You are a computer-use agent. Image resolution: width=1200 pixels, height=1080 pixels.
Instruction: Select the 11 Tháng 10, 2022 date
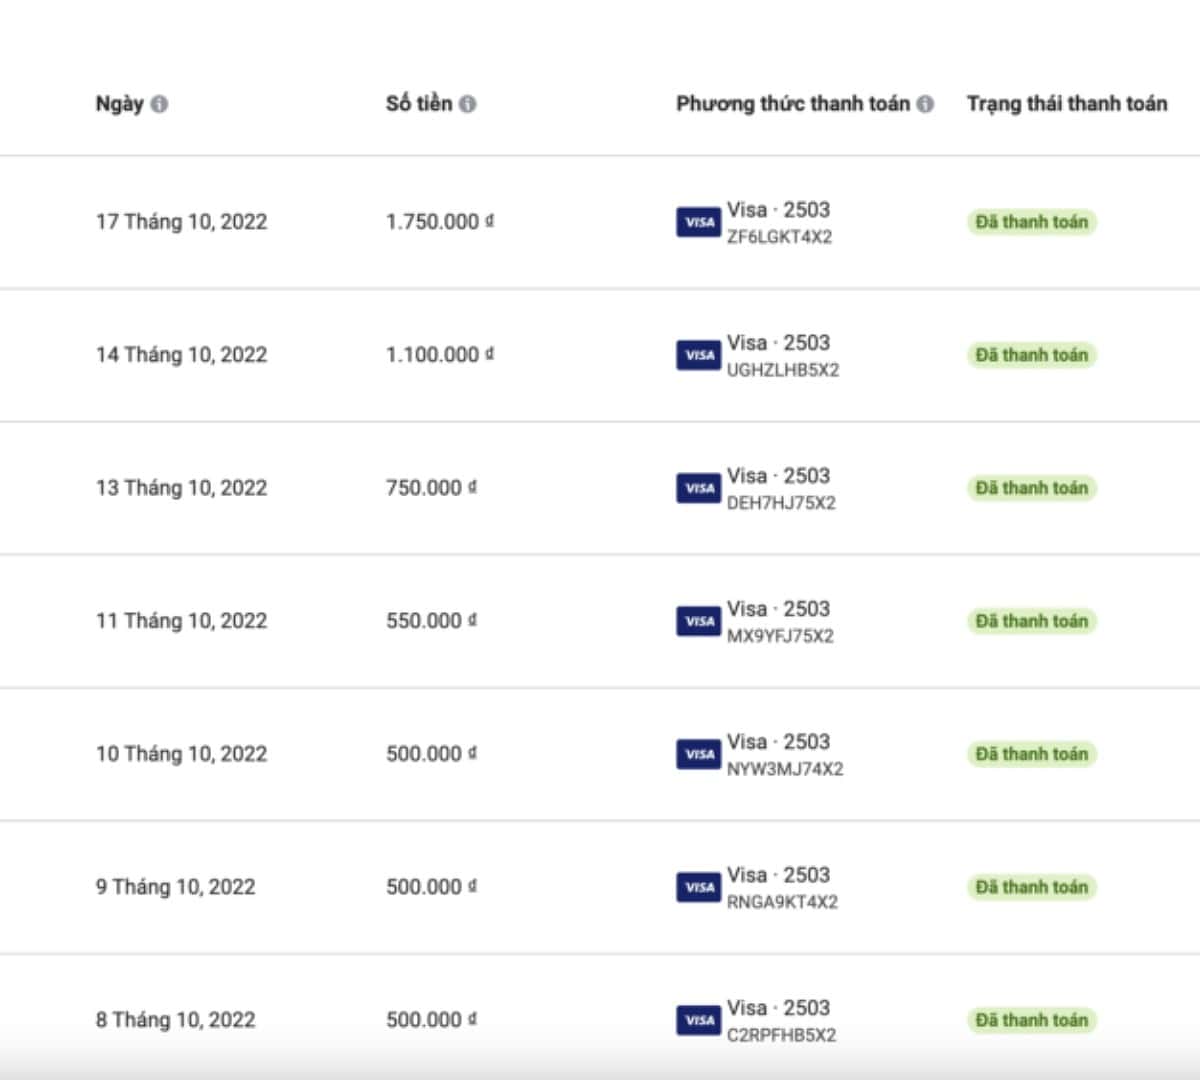tap(181, 621)
